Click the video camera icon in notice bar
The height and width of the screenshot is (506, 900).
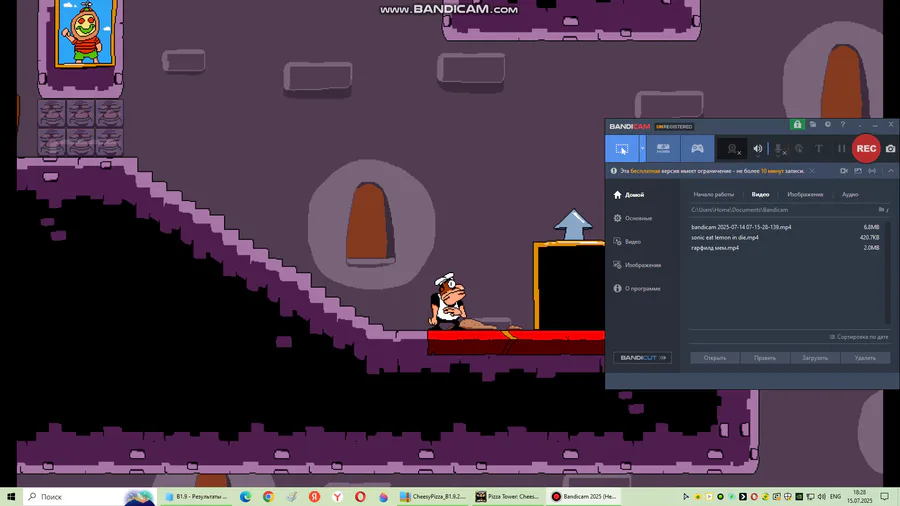844,171
